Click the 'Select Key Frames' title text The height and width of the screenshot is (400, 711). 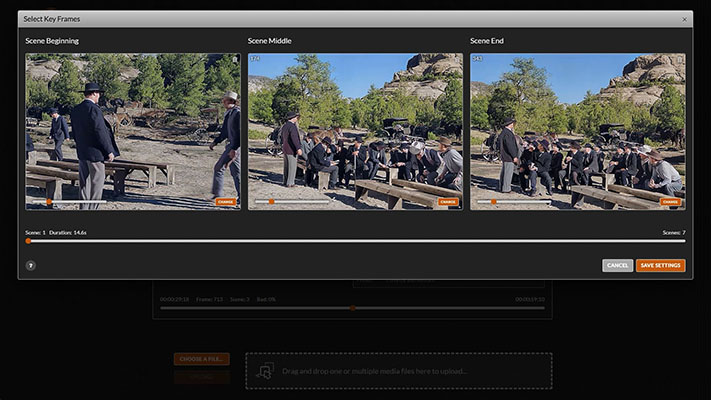click(52, 19)
